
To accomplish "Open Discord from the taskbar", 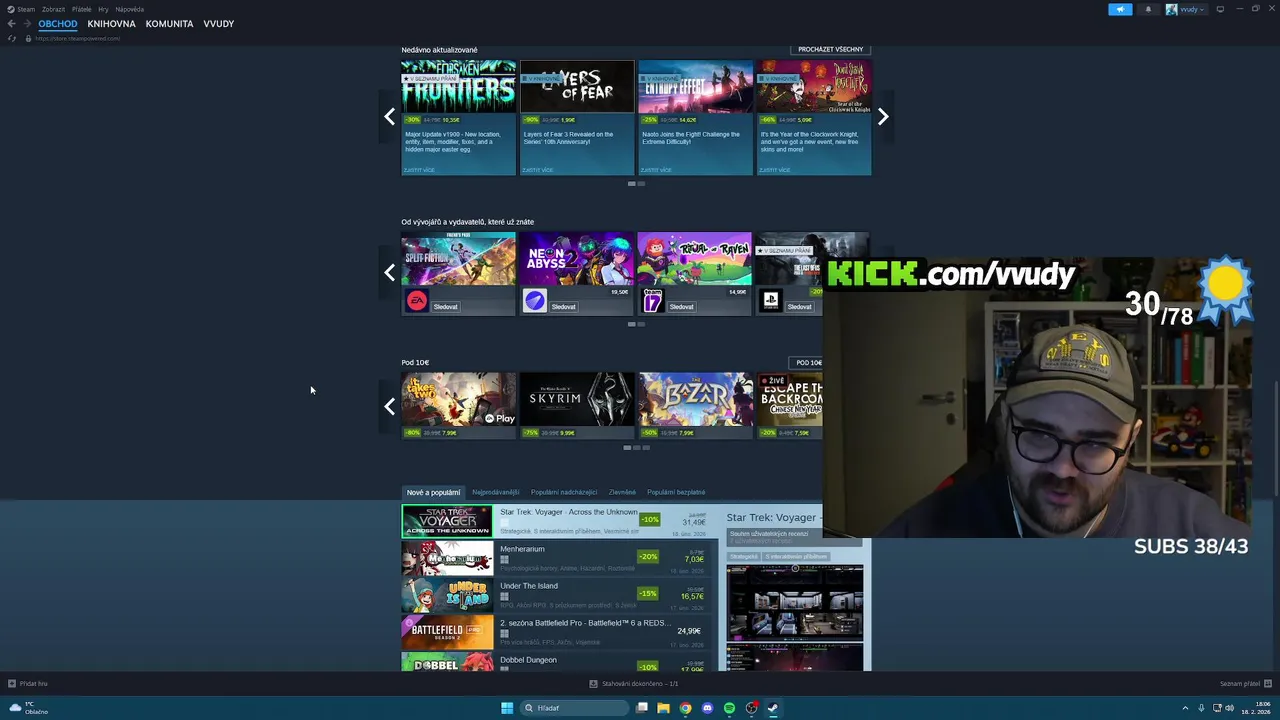I will click(707, 708).
